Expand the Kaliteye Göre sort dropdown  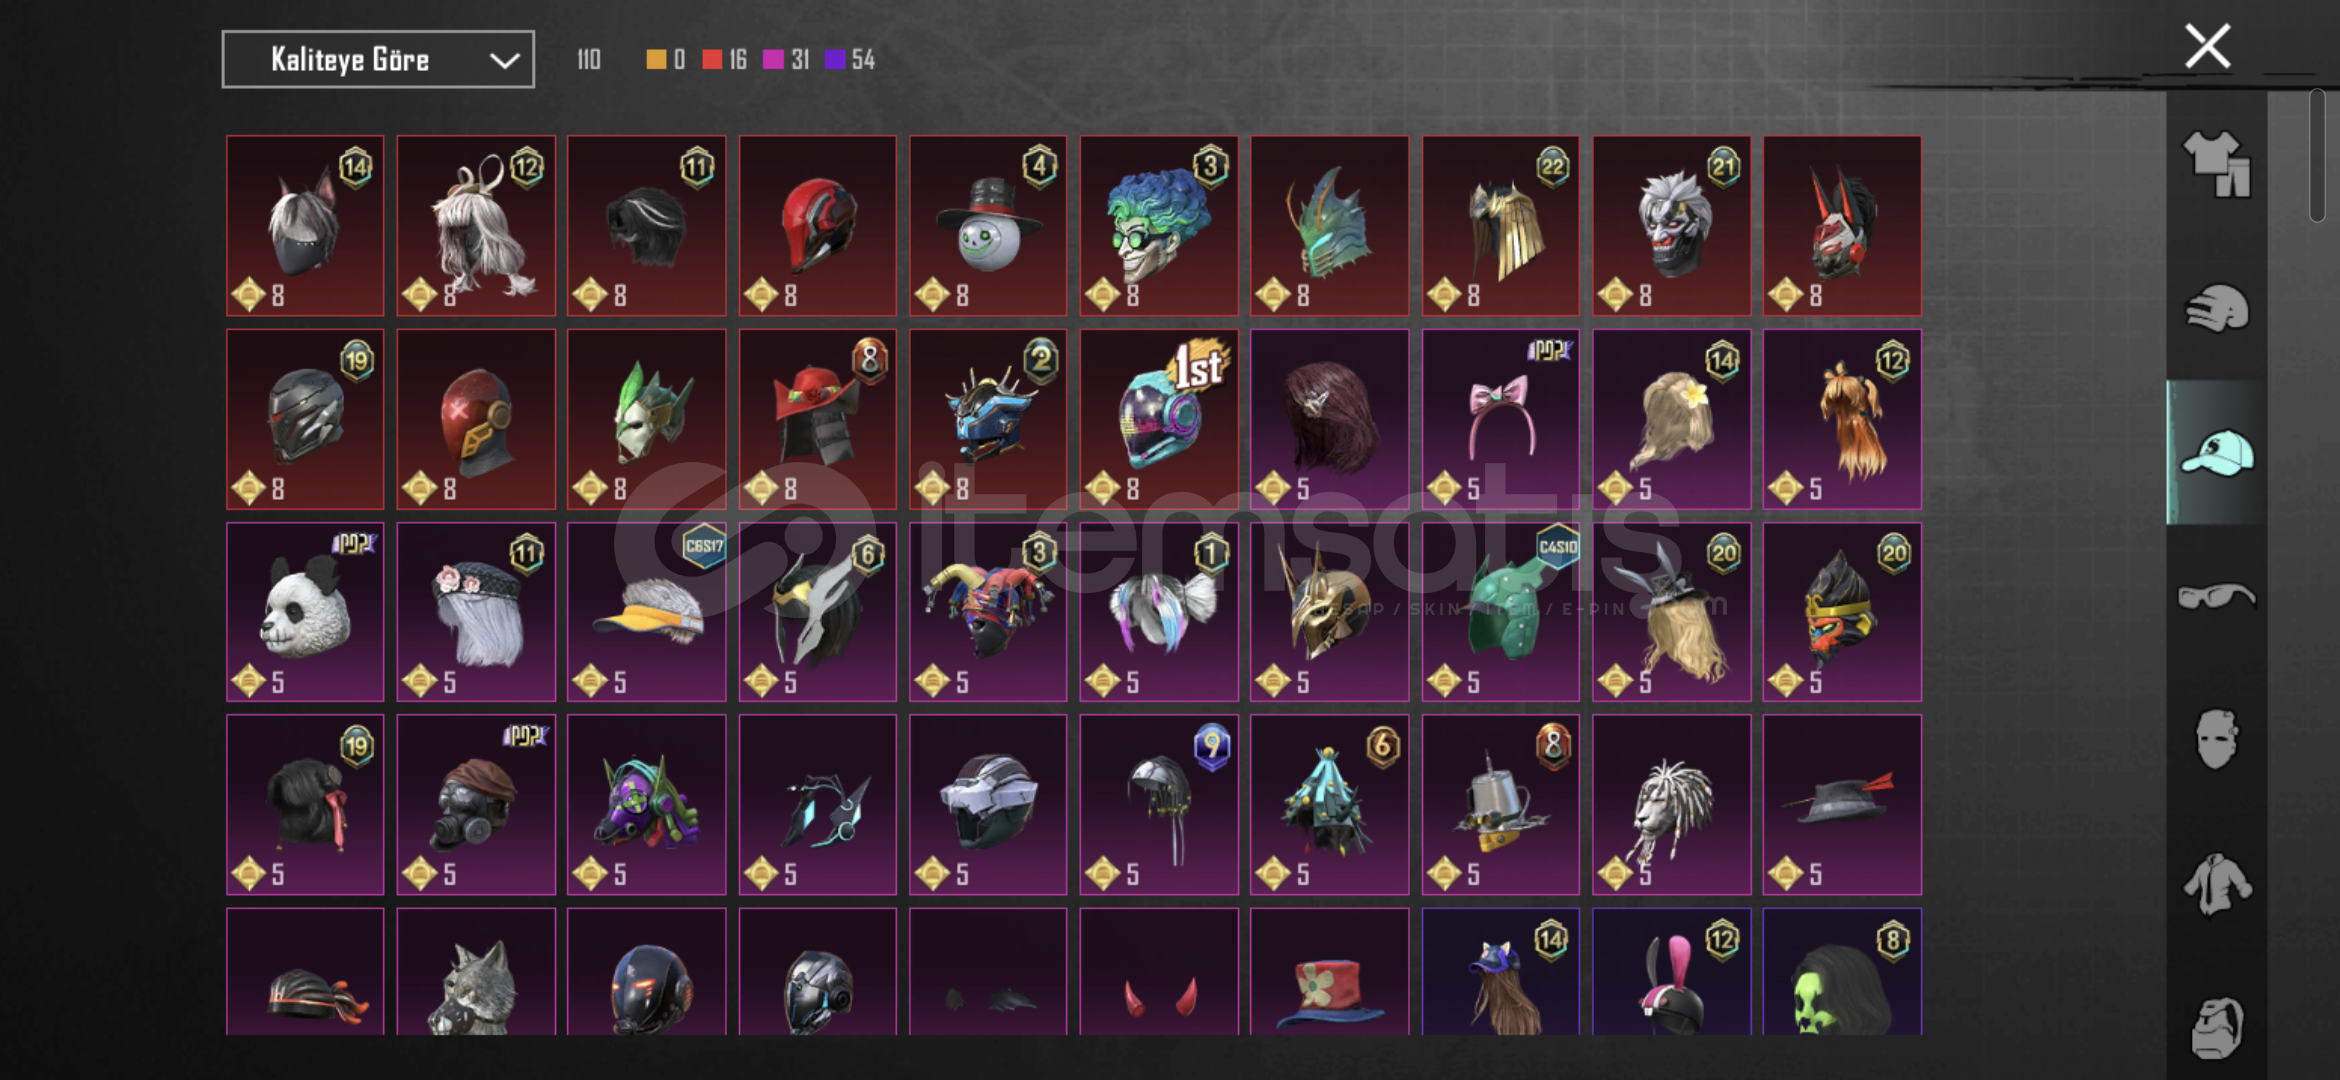[378, 60]
